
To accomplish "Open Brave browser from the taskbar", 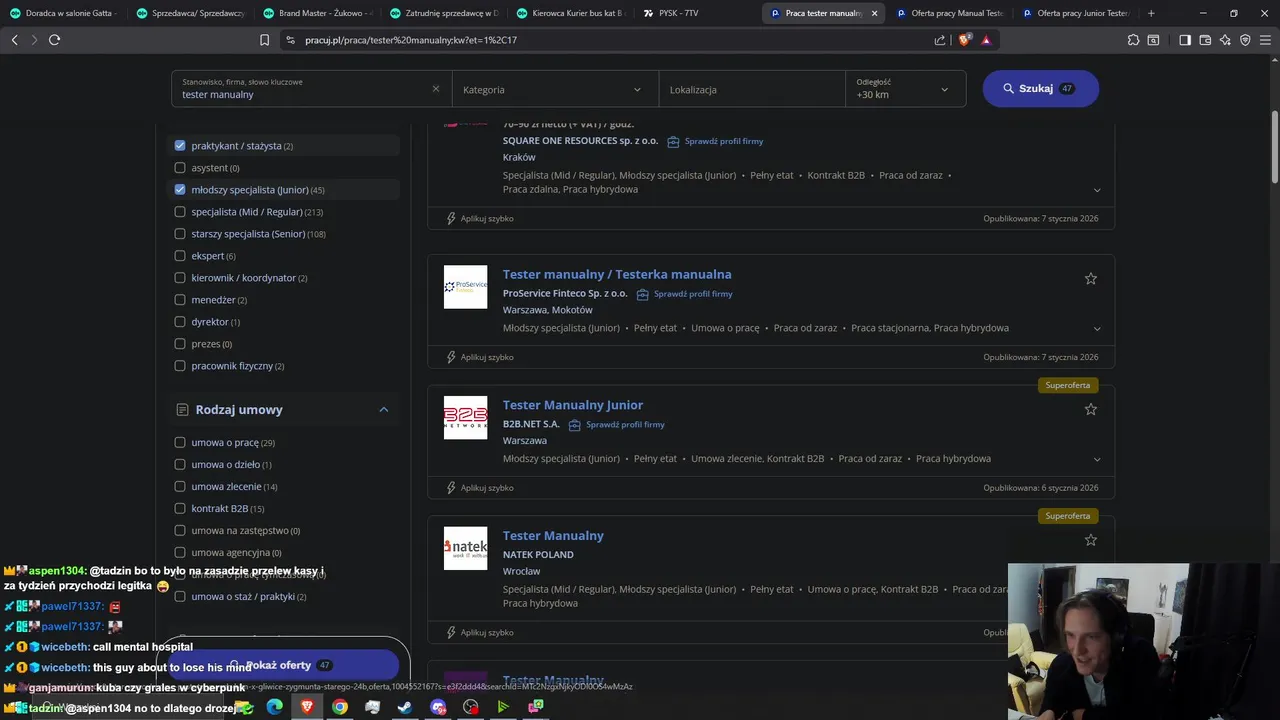I will coord(307,707).
